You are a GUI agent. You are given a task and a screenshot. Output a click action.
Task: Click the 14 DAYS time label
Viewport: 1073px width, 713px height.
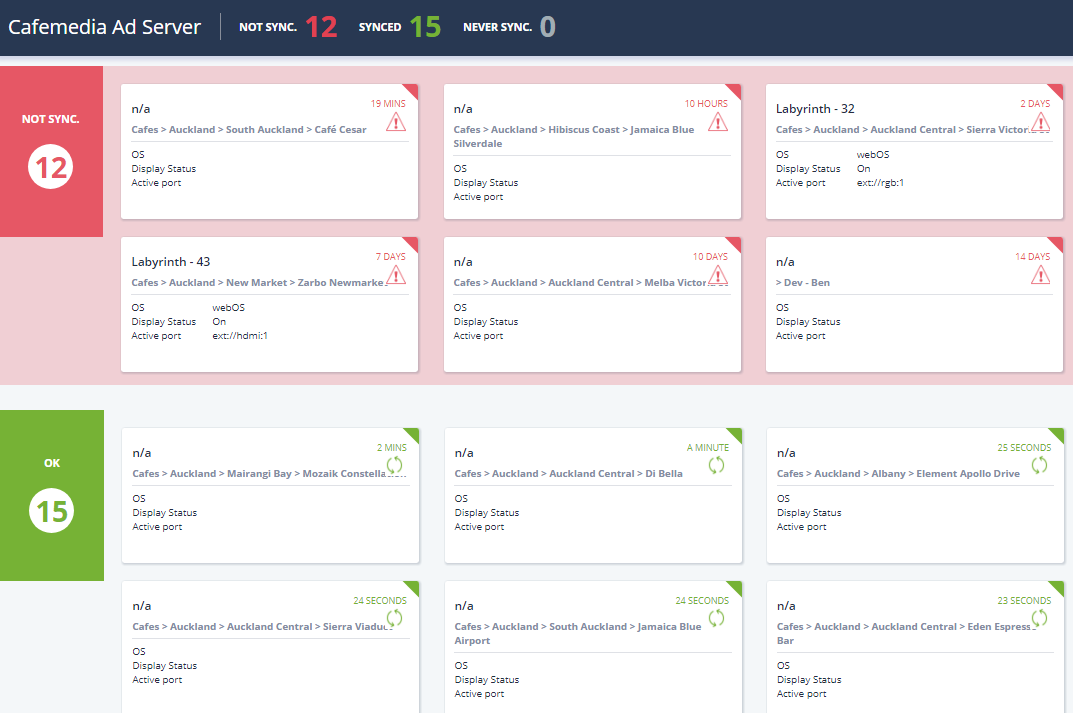[1033, 257]
